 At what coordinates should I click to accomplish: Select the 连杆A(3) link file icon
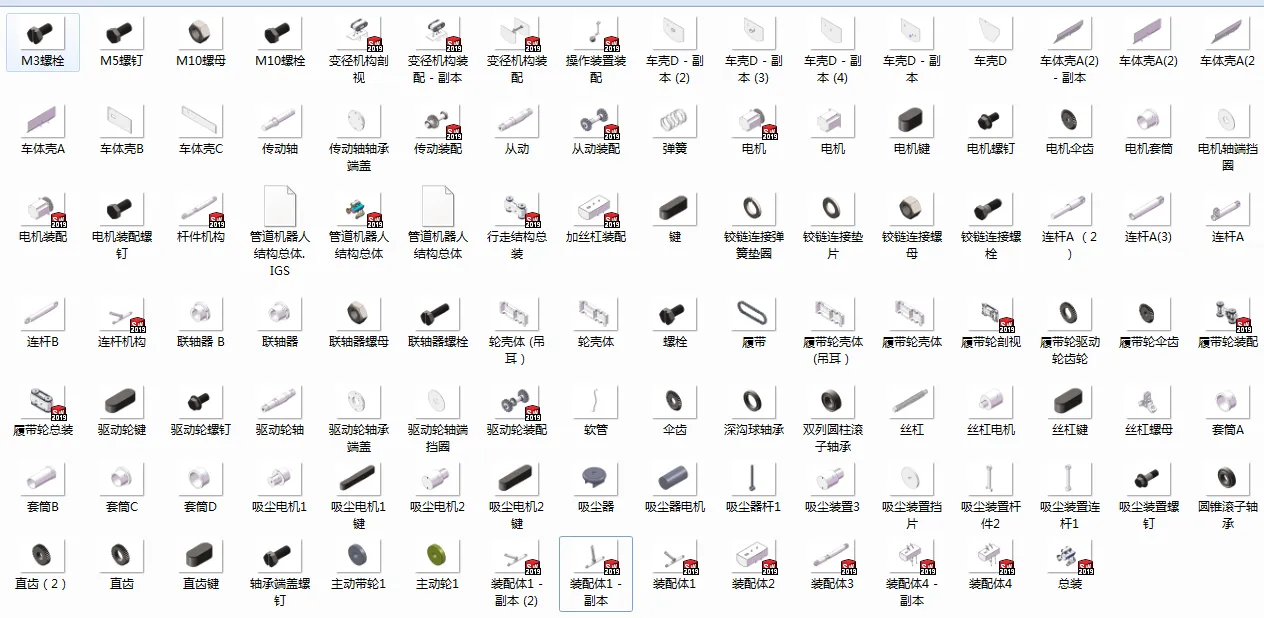[1147, 210]
